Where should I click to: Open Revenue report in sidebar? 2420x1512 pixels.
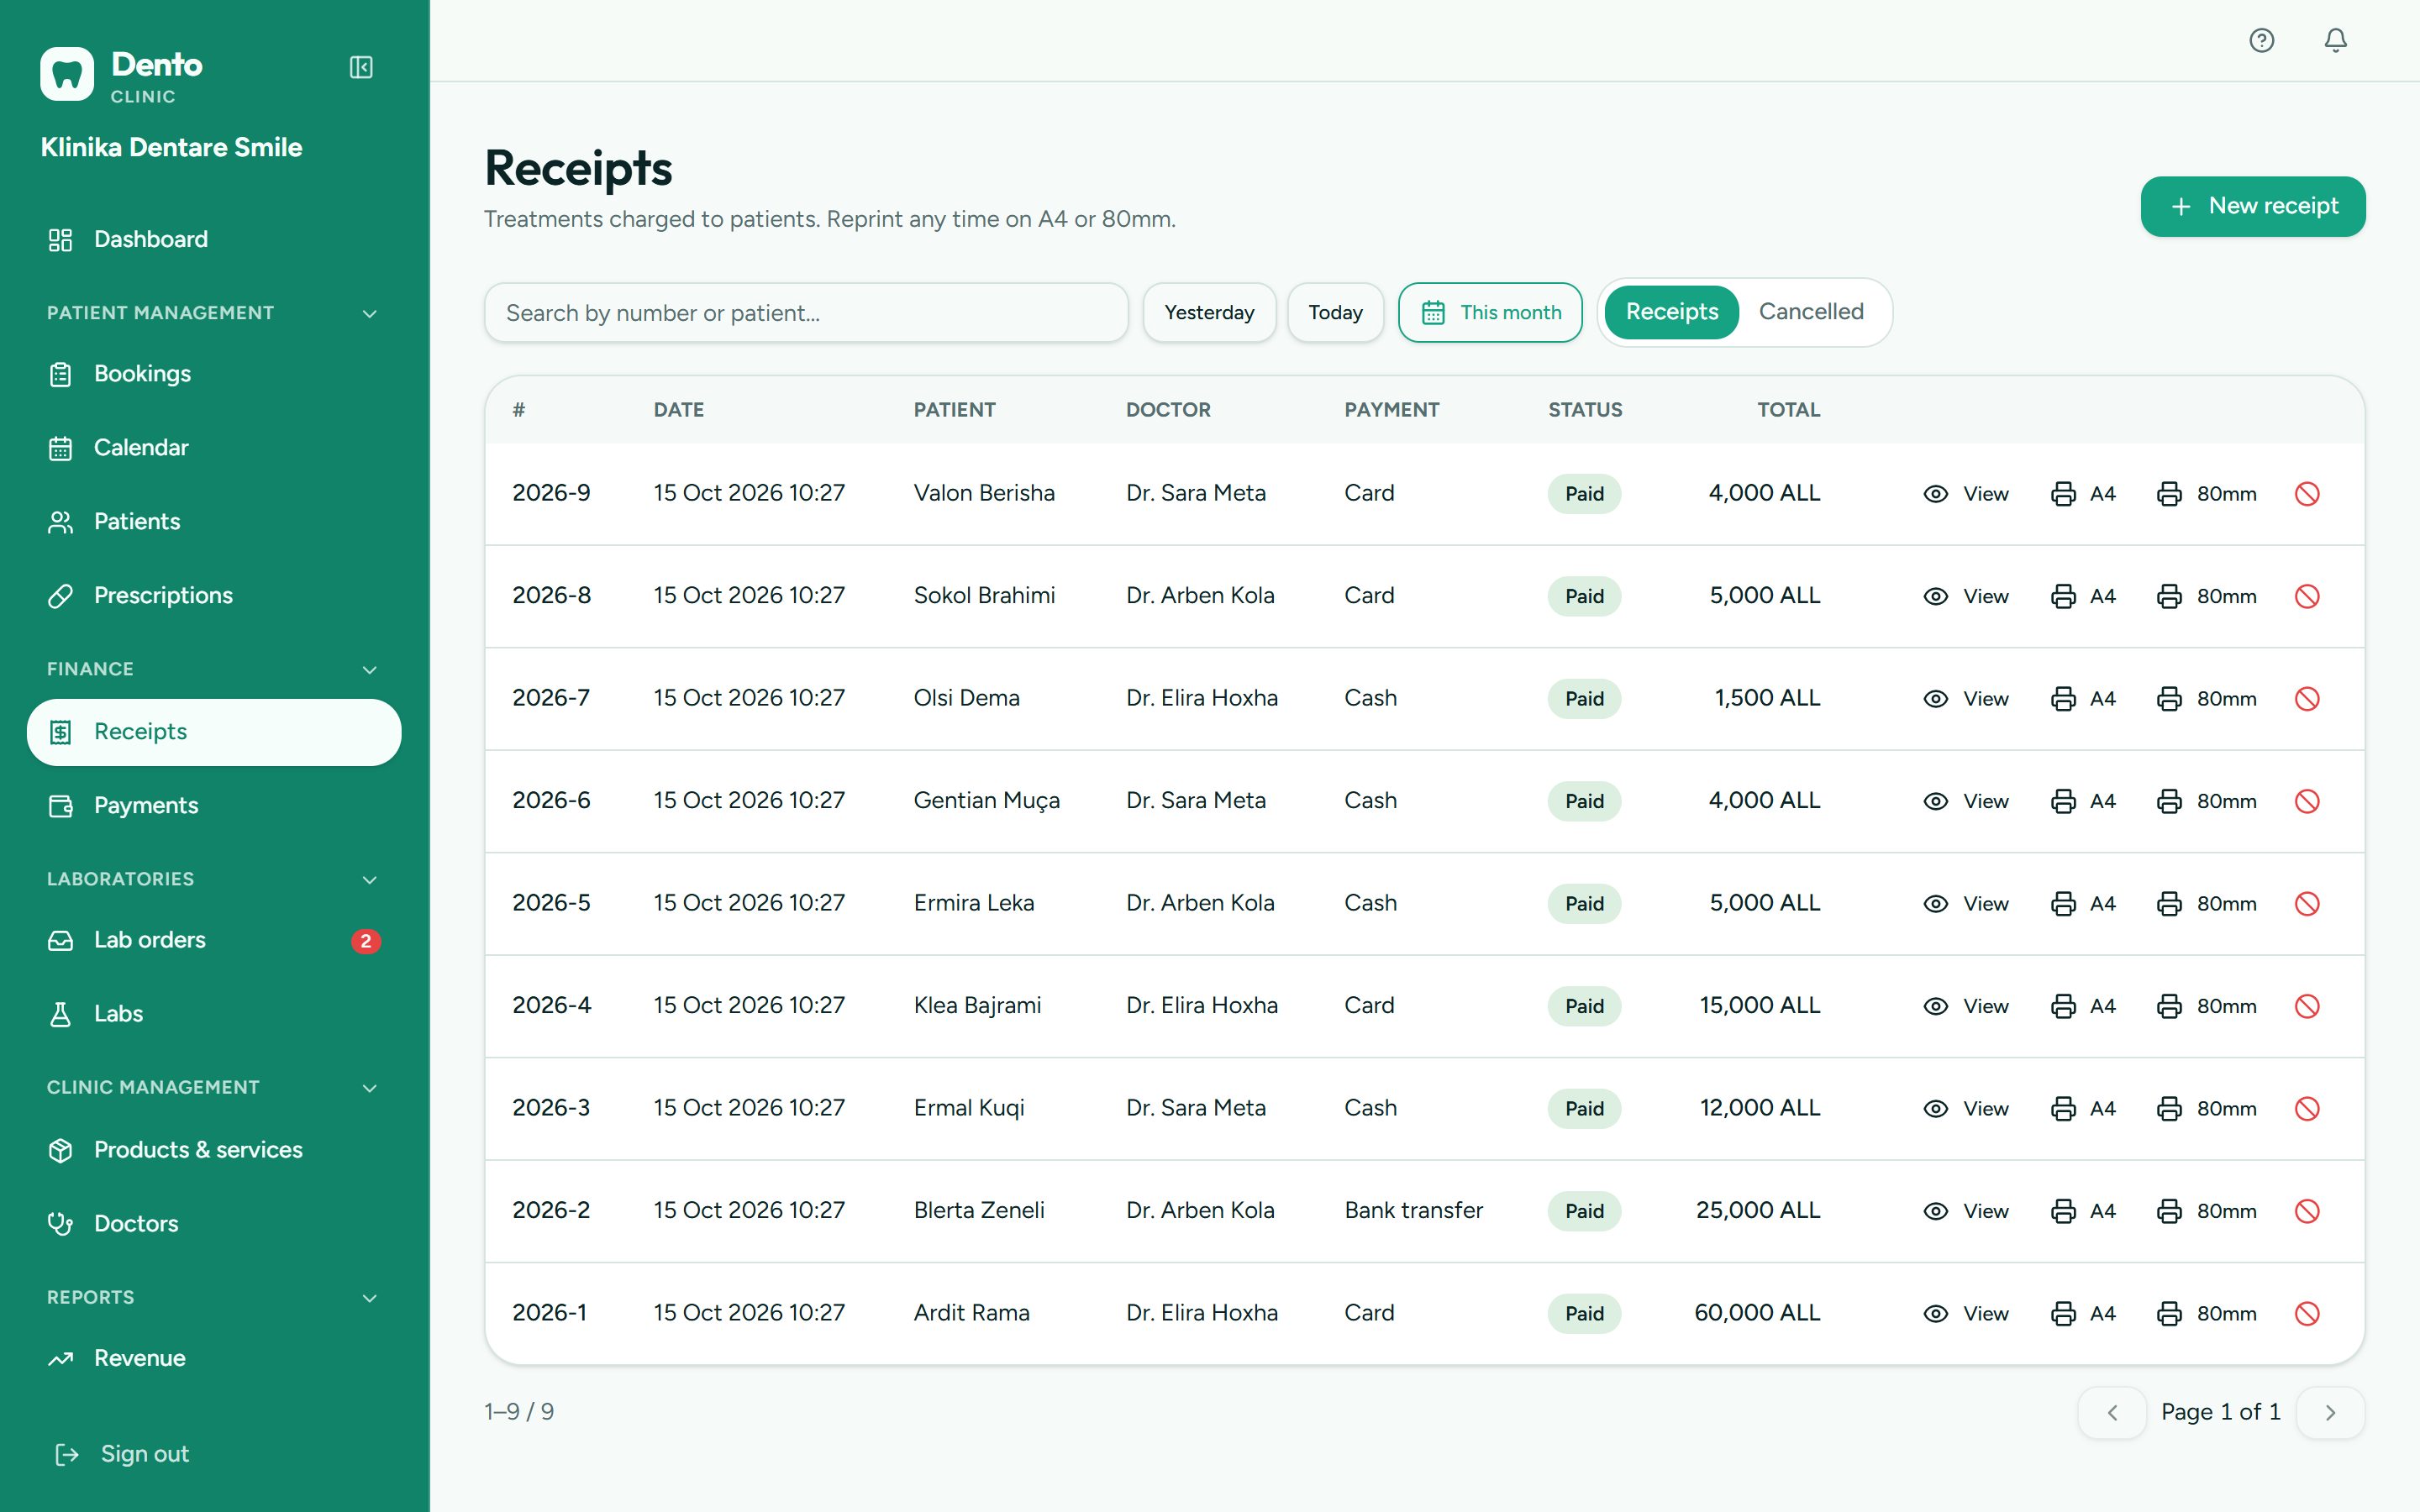click(x=214, y=1359)
